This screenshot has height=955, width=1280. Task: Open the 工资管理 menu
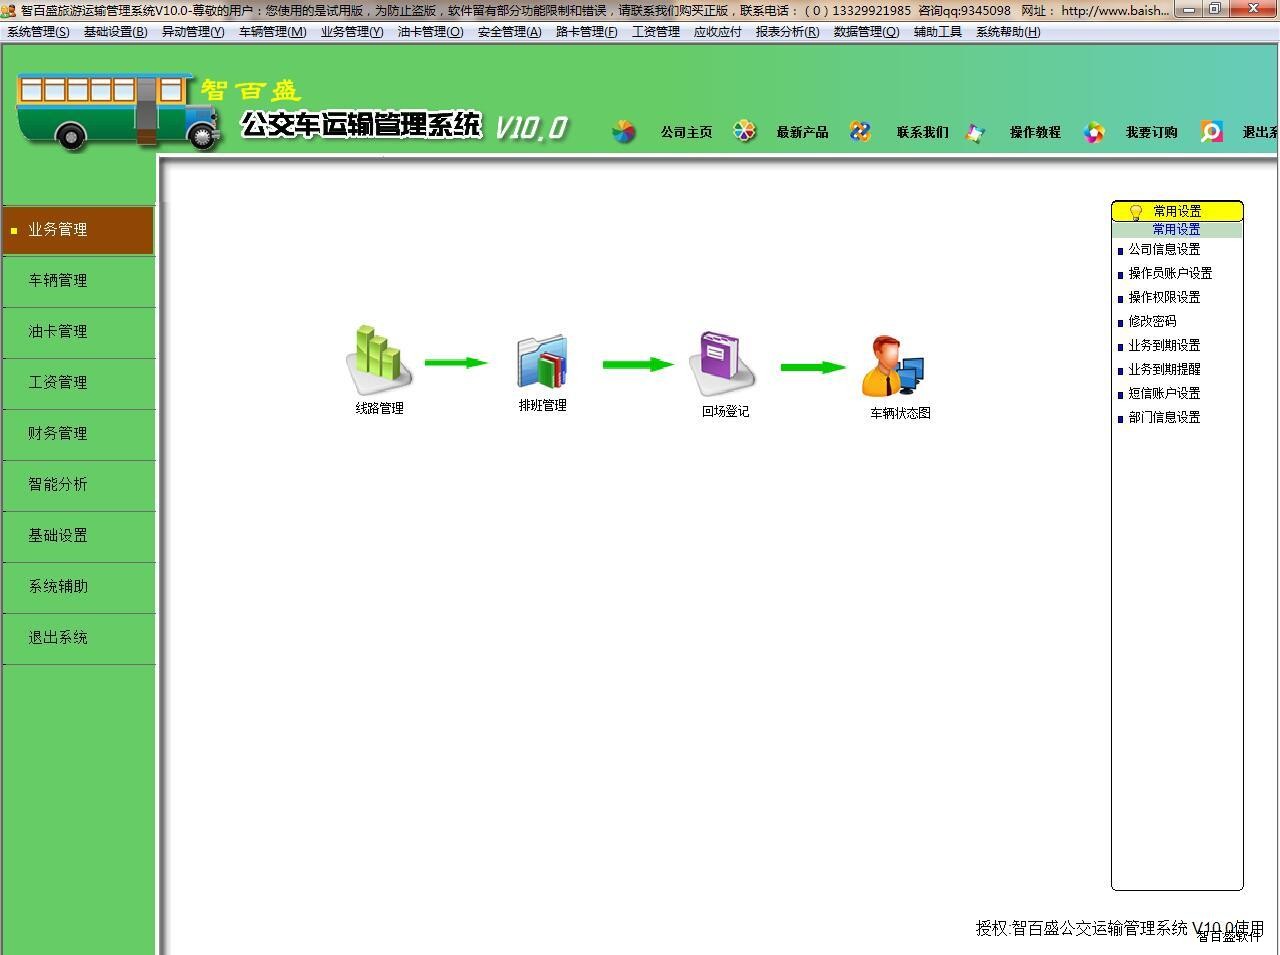(656, 32)
